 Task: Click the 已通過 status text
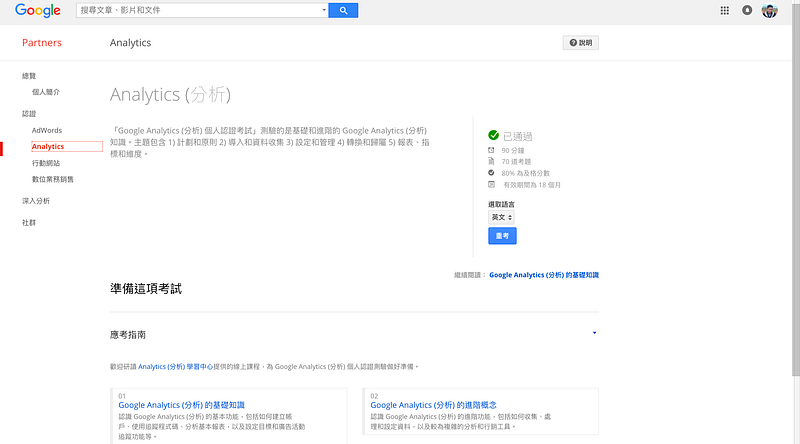517,136
